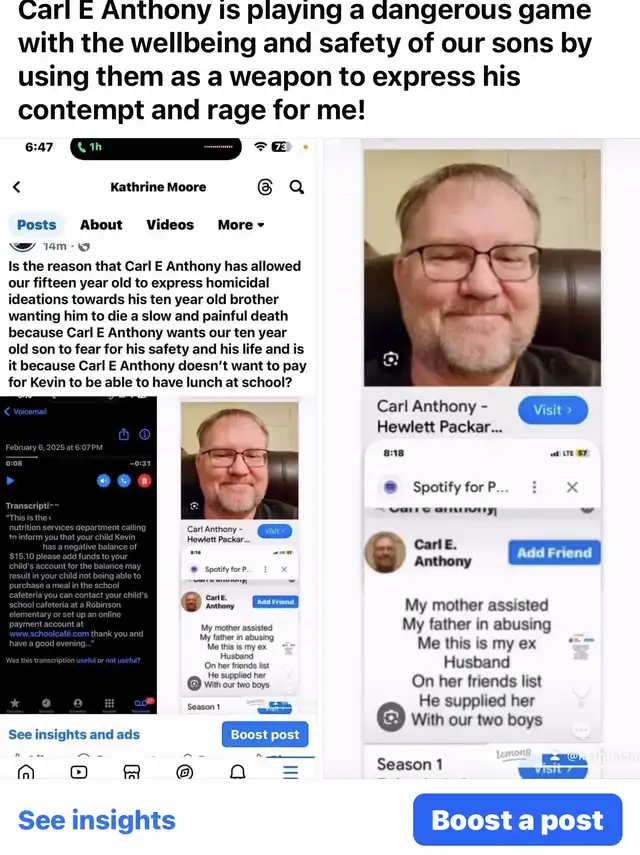Close the Spotify for P... panel
This screenshot has width=640, height=855.
(x=572, y=487)
